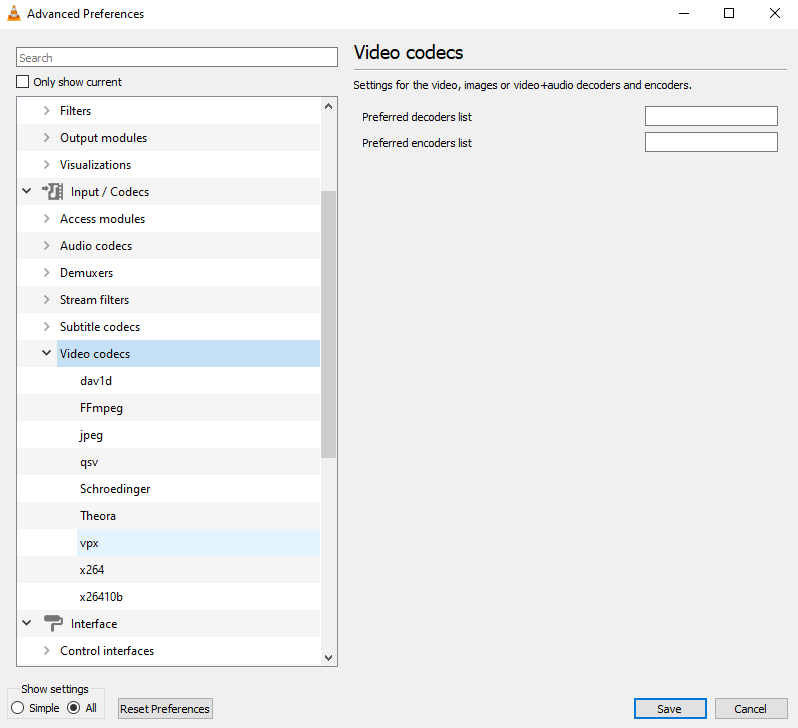Select the x264 codec entry
Image resolution: width=798 pixels, height=728 pixels.
pos(92,570)
